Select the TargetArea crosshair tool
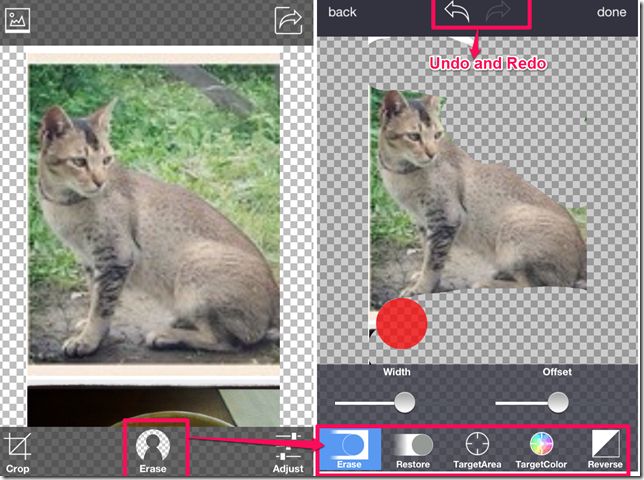644x480 pixels. point(477,449)
